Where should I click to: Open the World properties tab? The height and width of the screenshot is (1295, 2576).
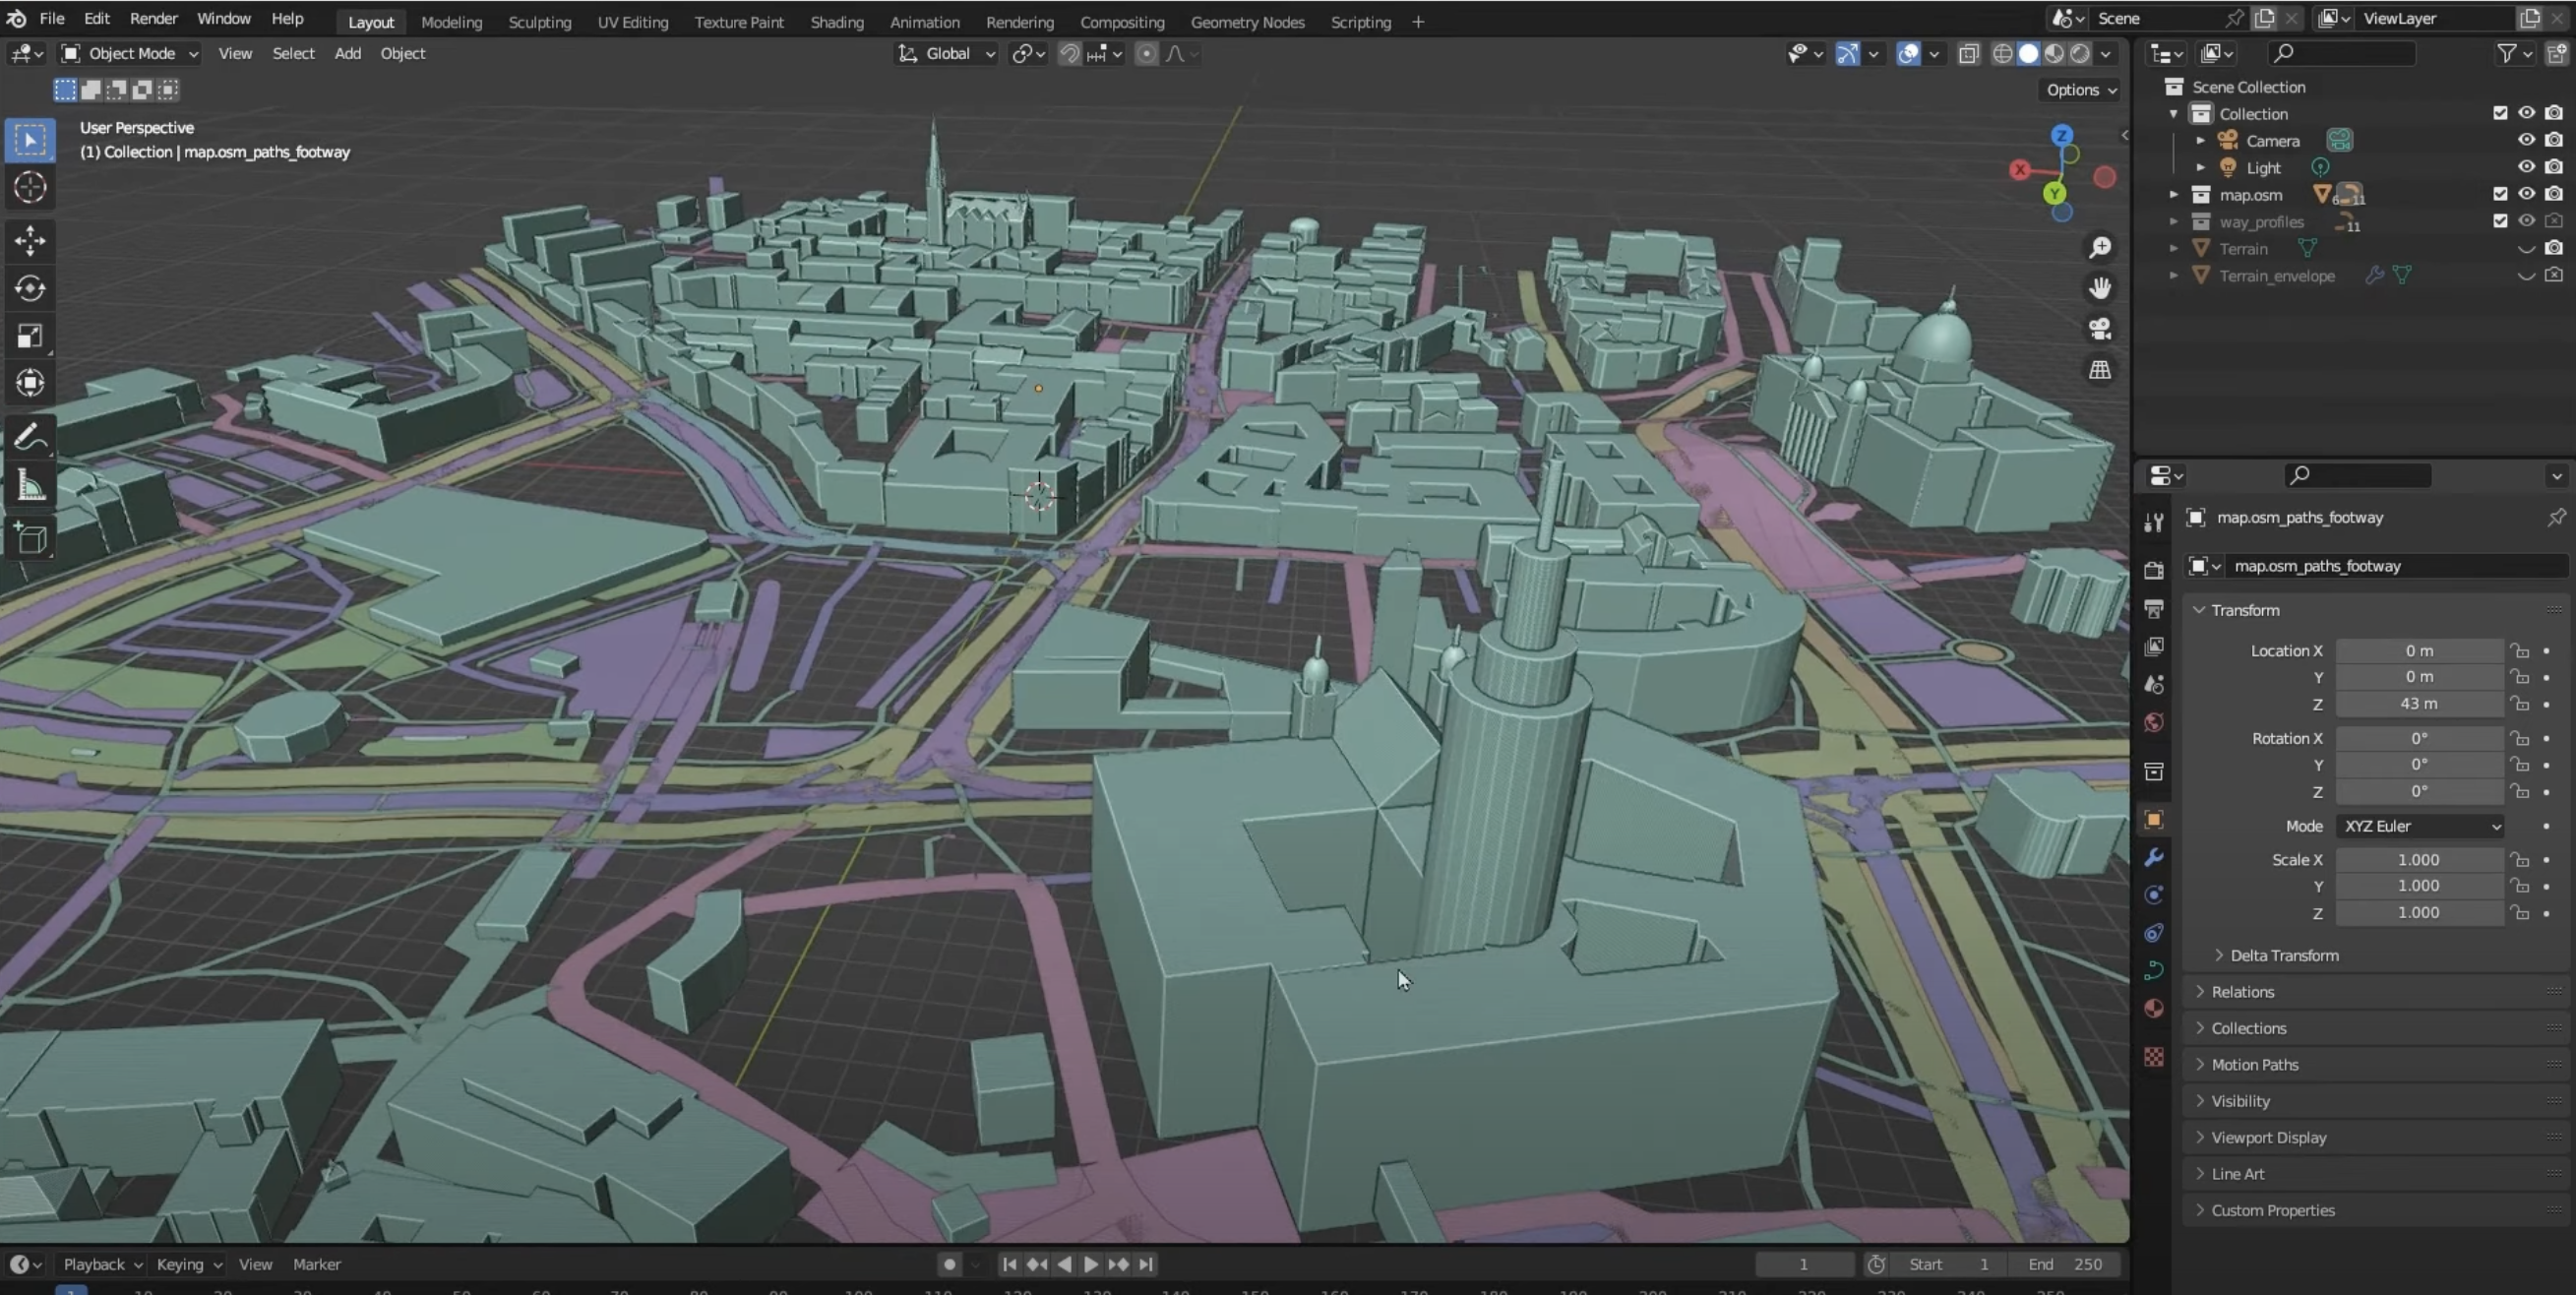coord(2154,722)
